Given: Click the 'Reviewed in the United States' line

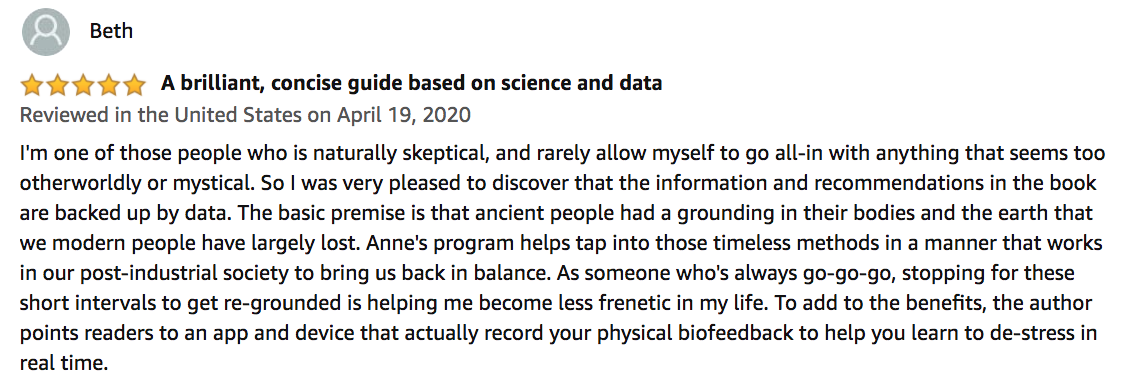Looking at the screenshot, I should pyautogui.click(x=245, y=115).
